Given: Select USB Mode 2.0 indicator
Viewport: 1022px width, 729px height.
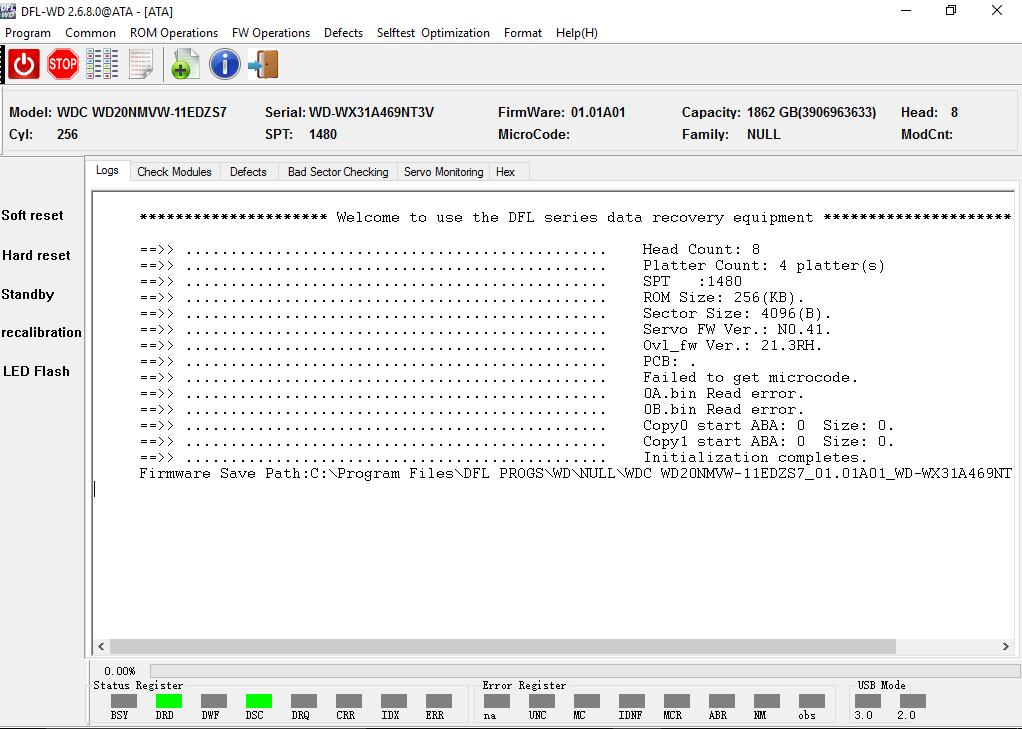Looking at the screenshot, I should coord(912,701).
